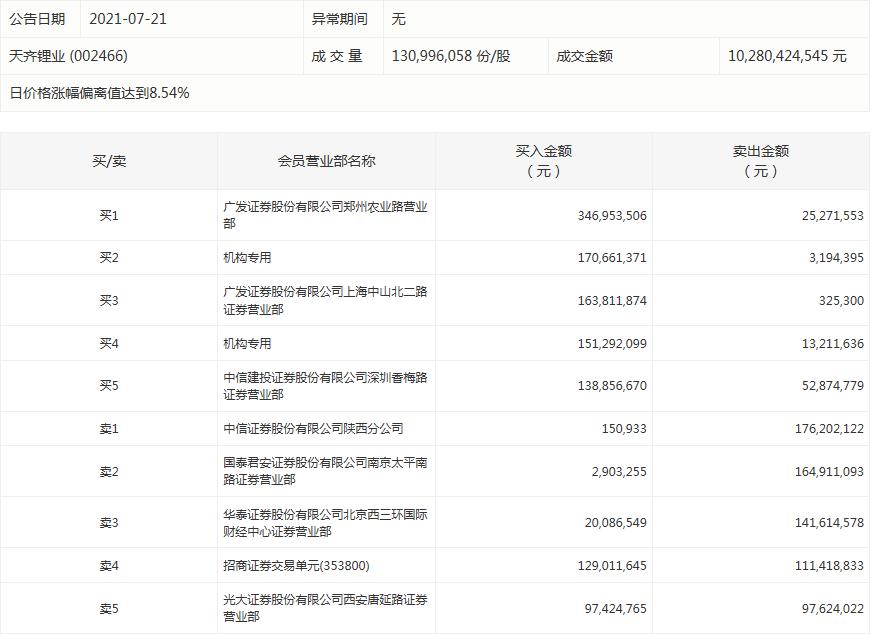Screen dimensions: 873x636
Task: Select the sell amount 97,624,022
Action: pos(832,609)
